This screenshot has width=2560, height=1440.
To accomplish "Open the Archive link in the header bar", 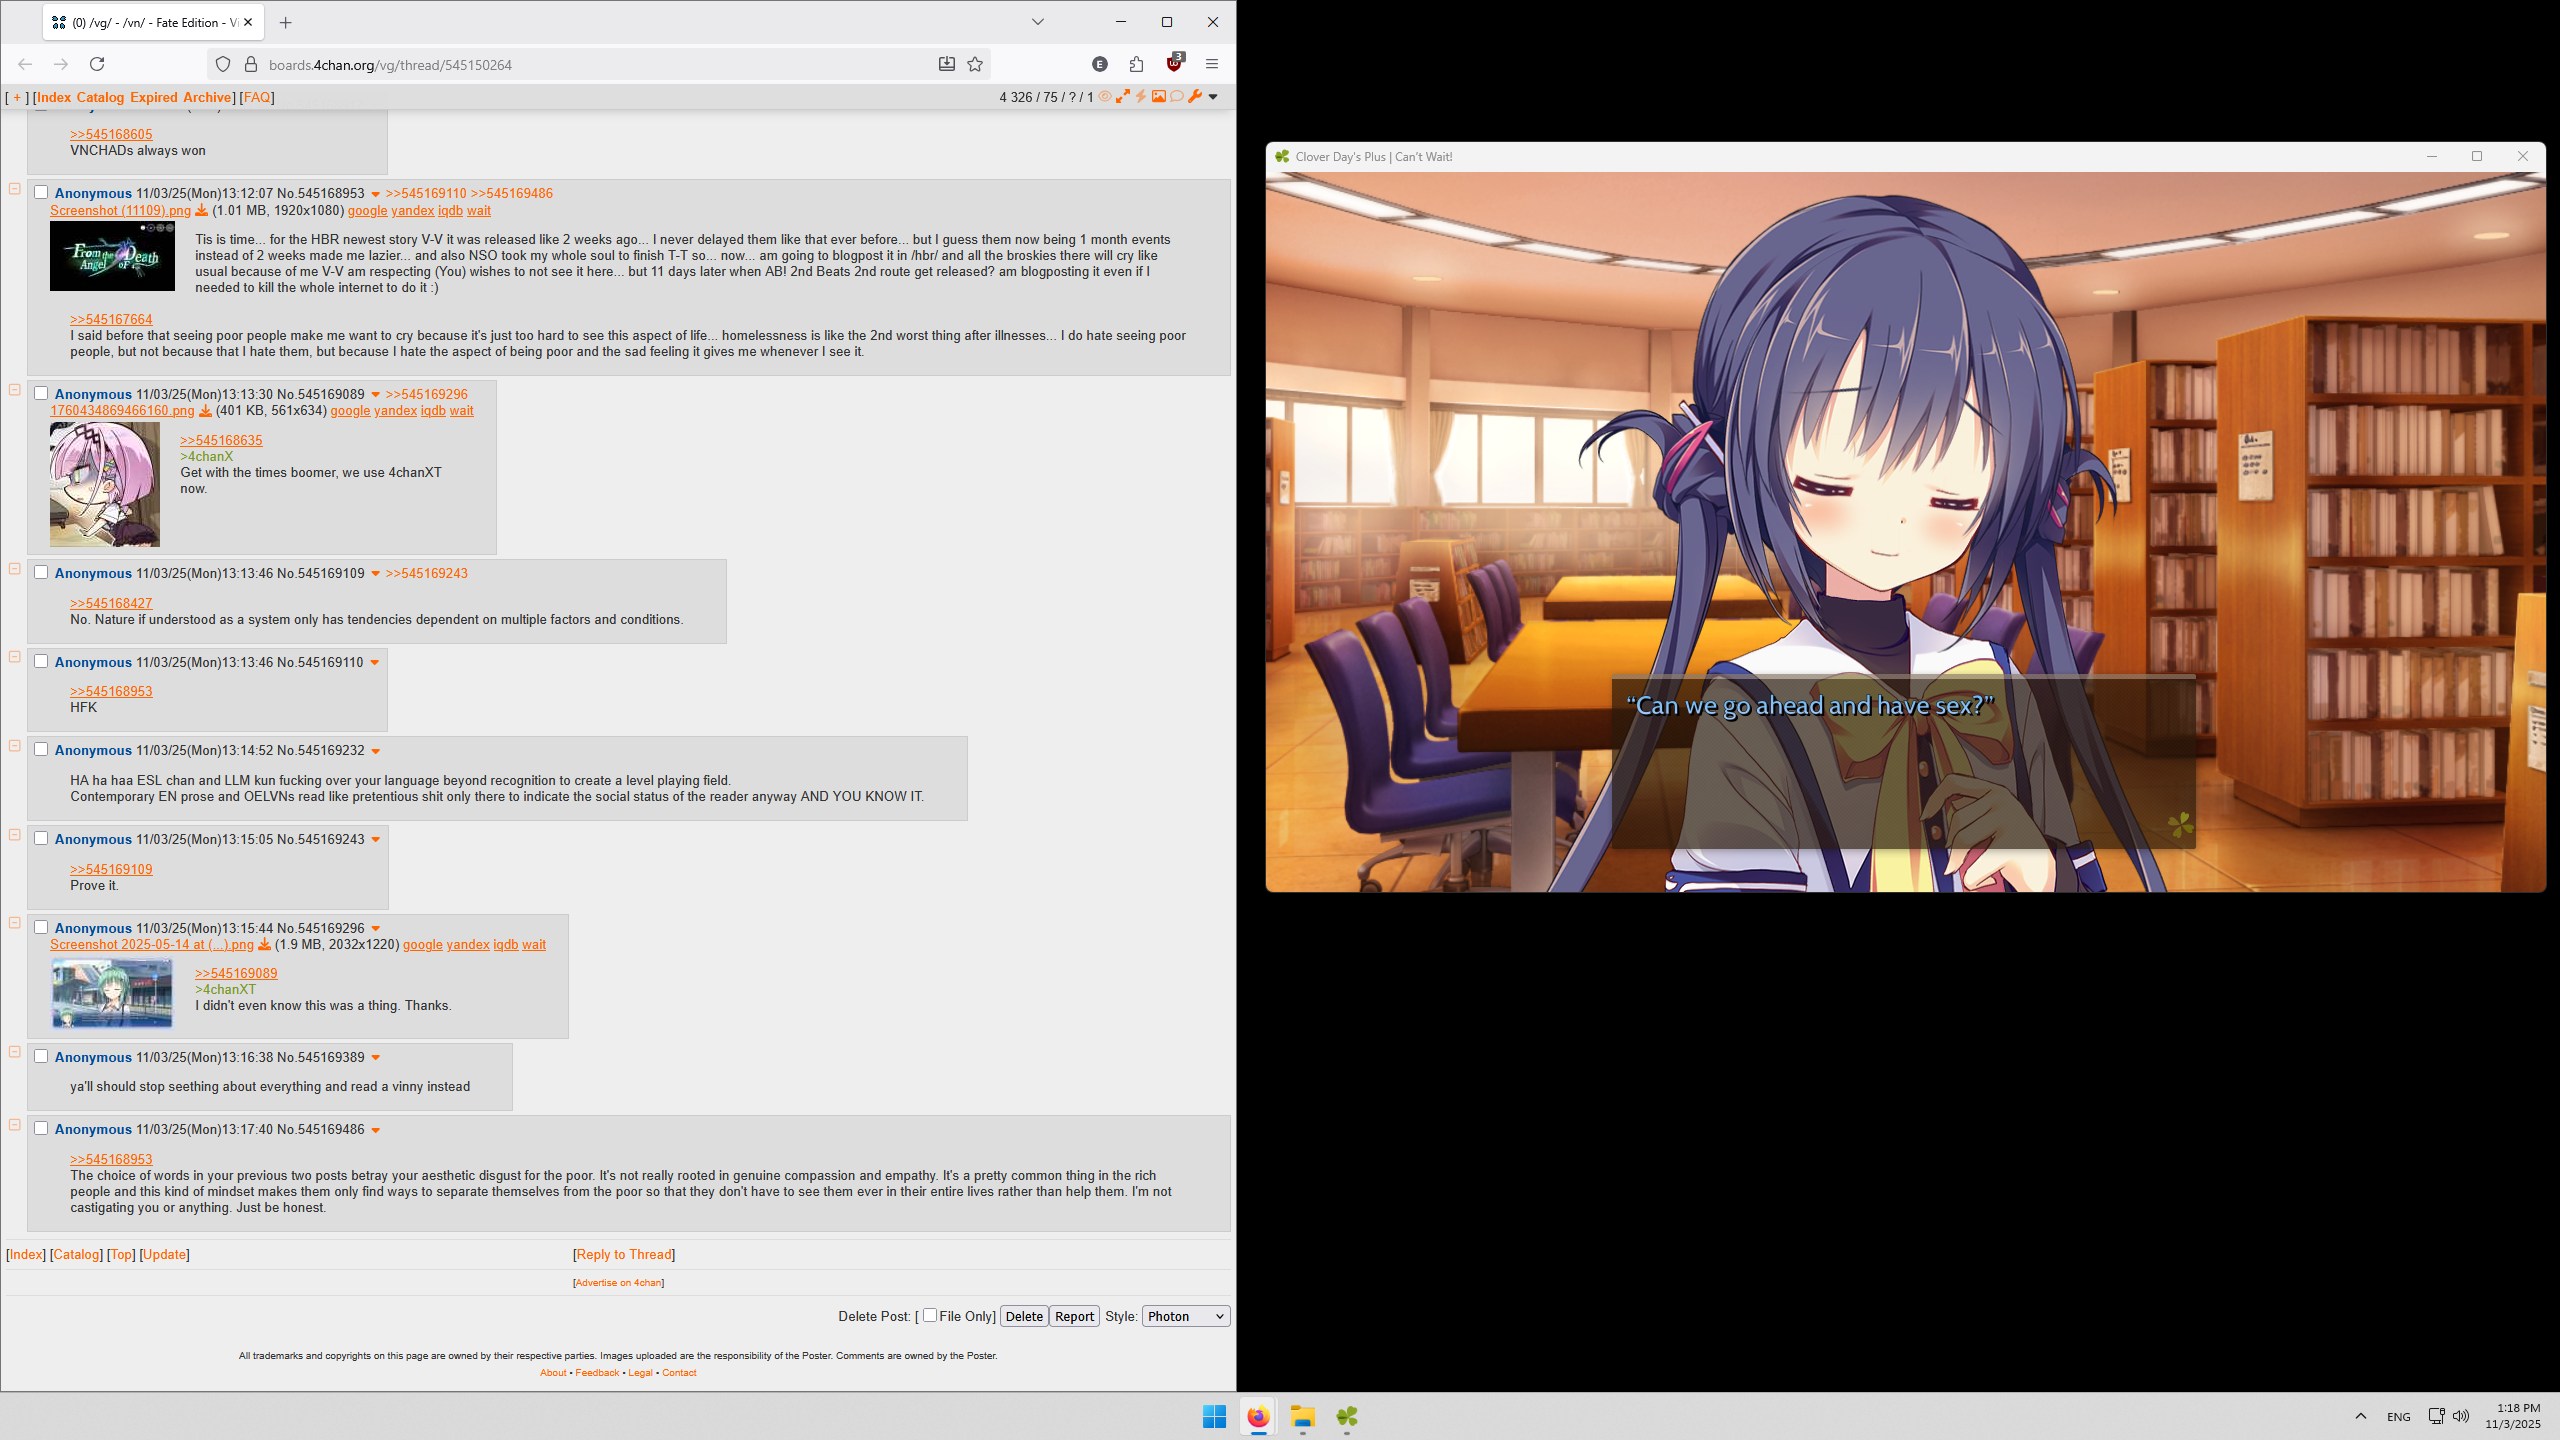I will coord(207,97).
